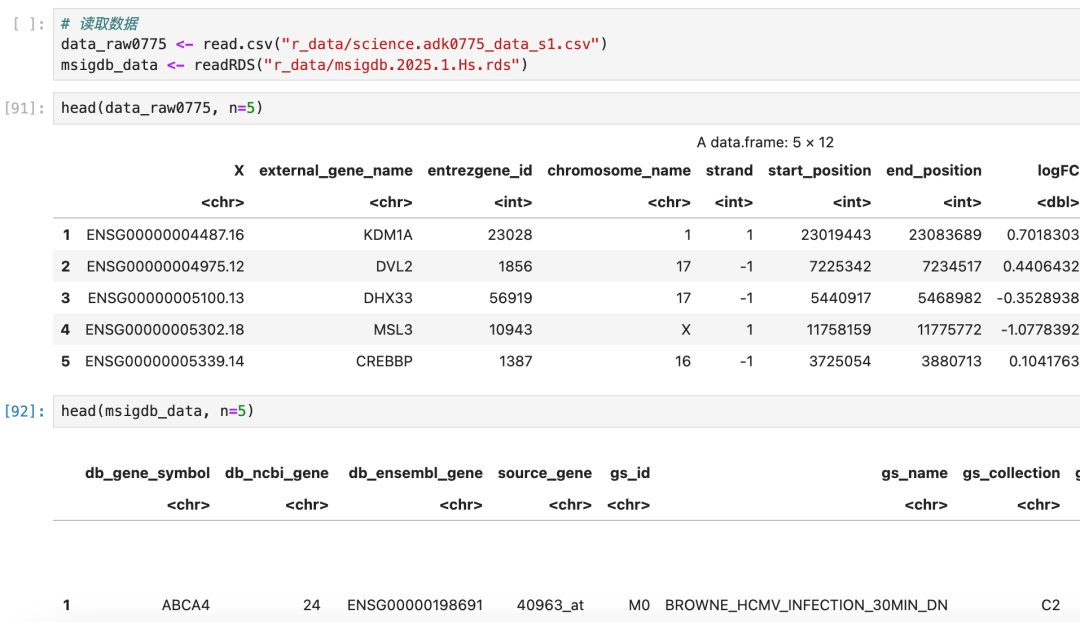Screen dimensions: 1080x622
Task: Click the DVL2 gene name cell
Action: coord(394,267)
